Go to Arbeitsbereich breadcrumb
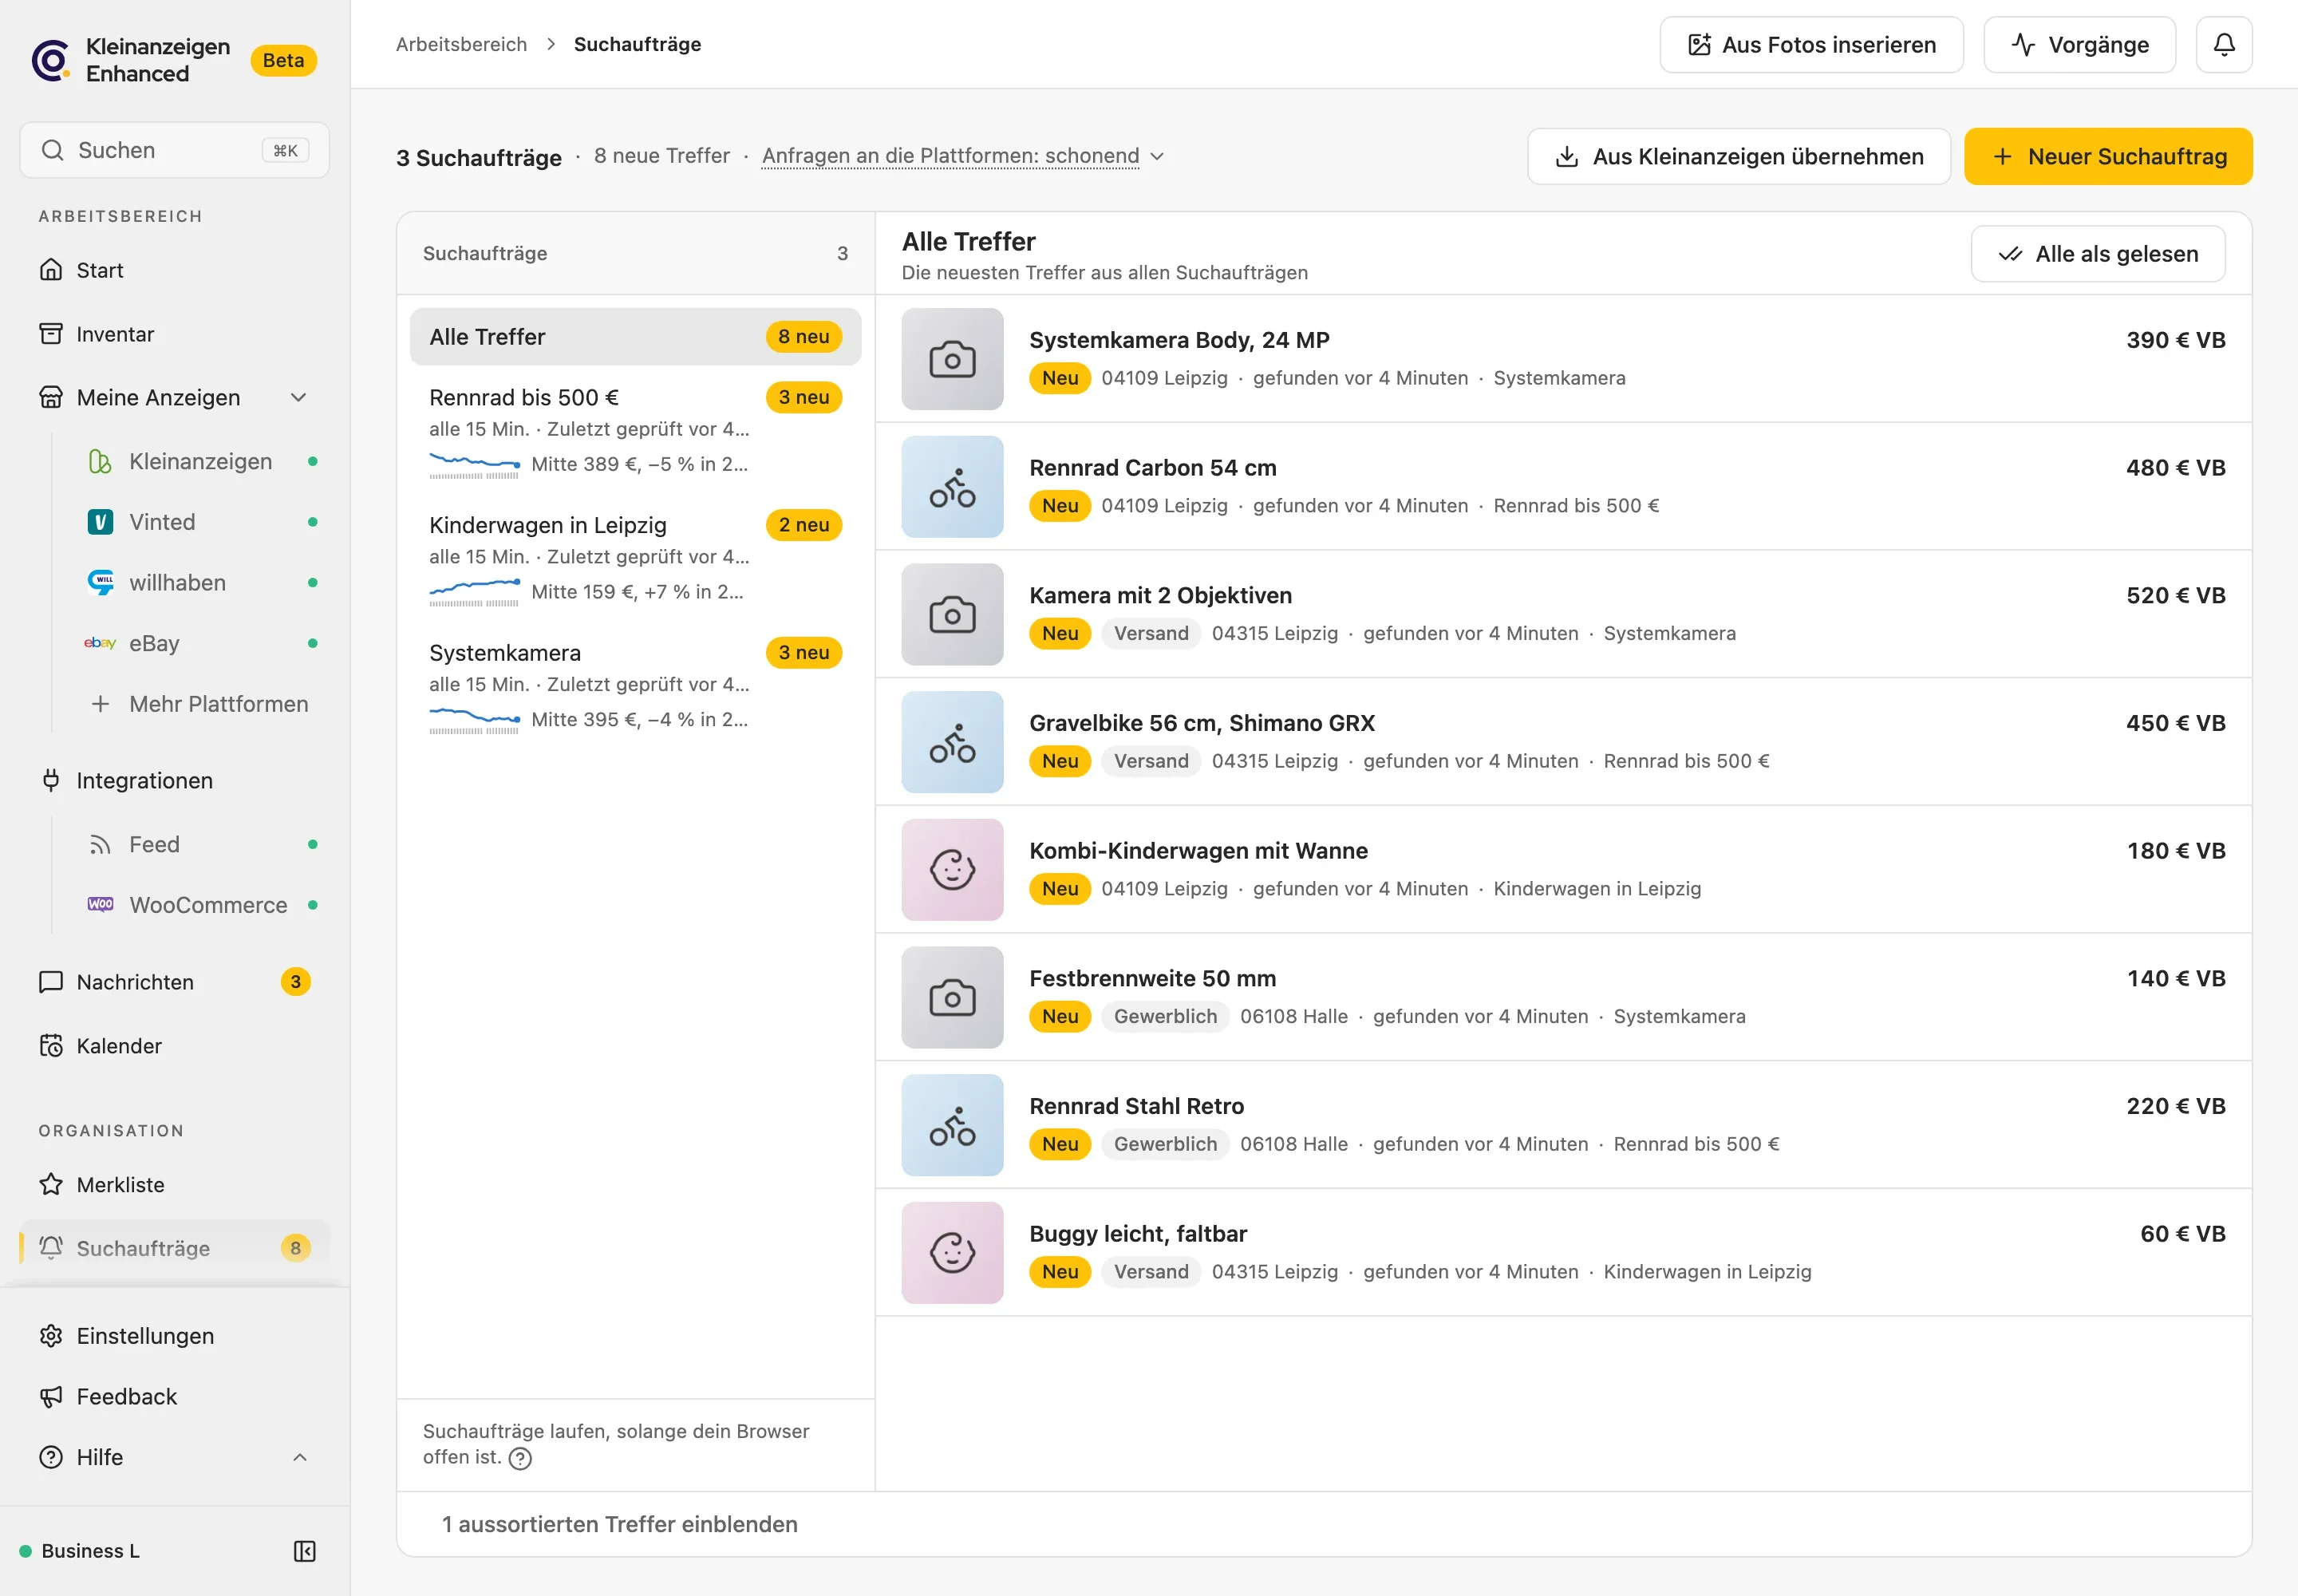The image size is (2298, 1596). 461,45
